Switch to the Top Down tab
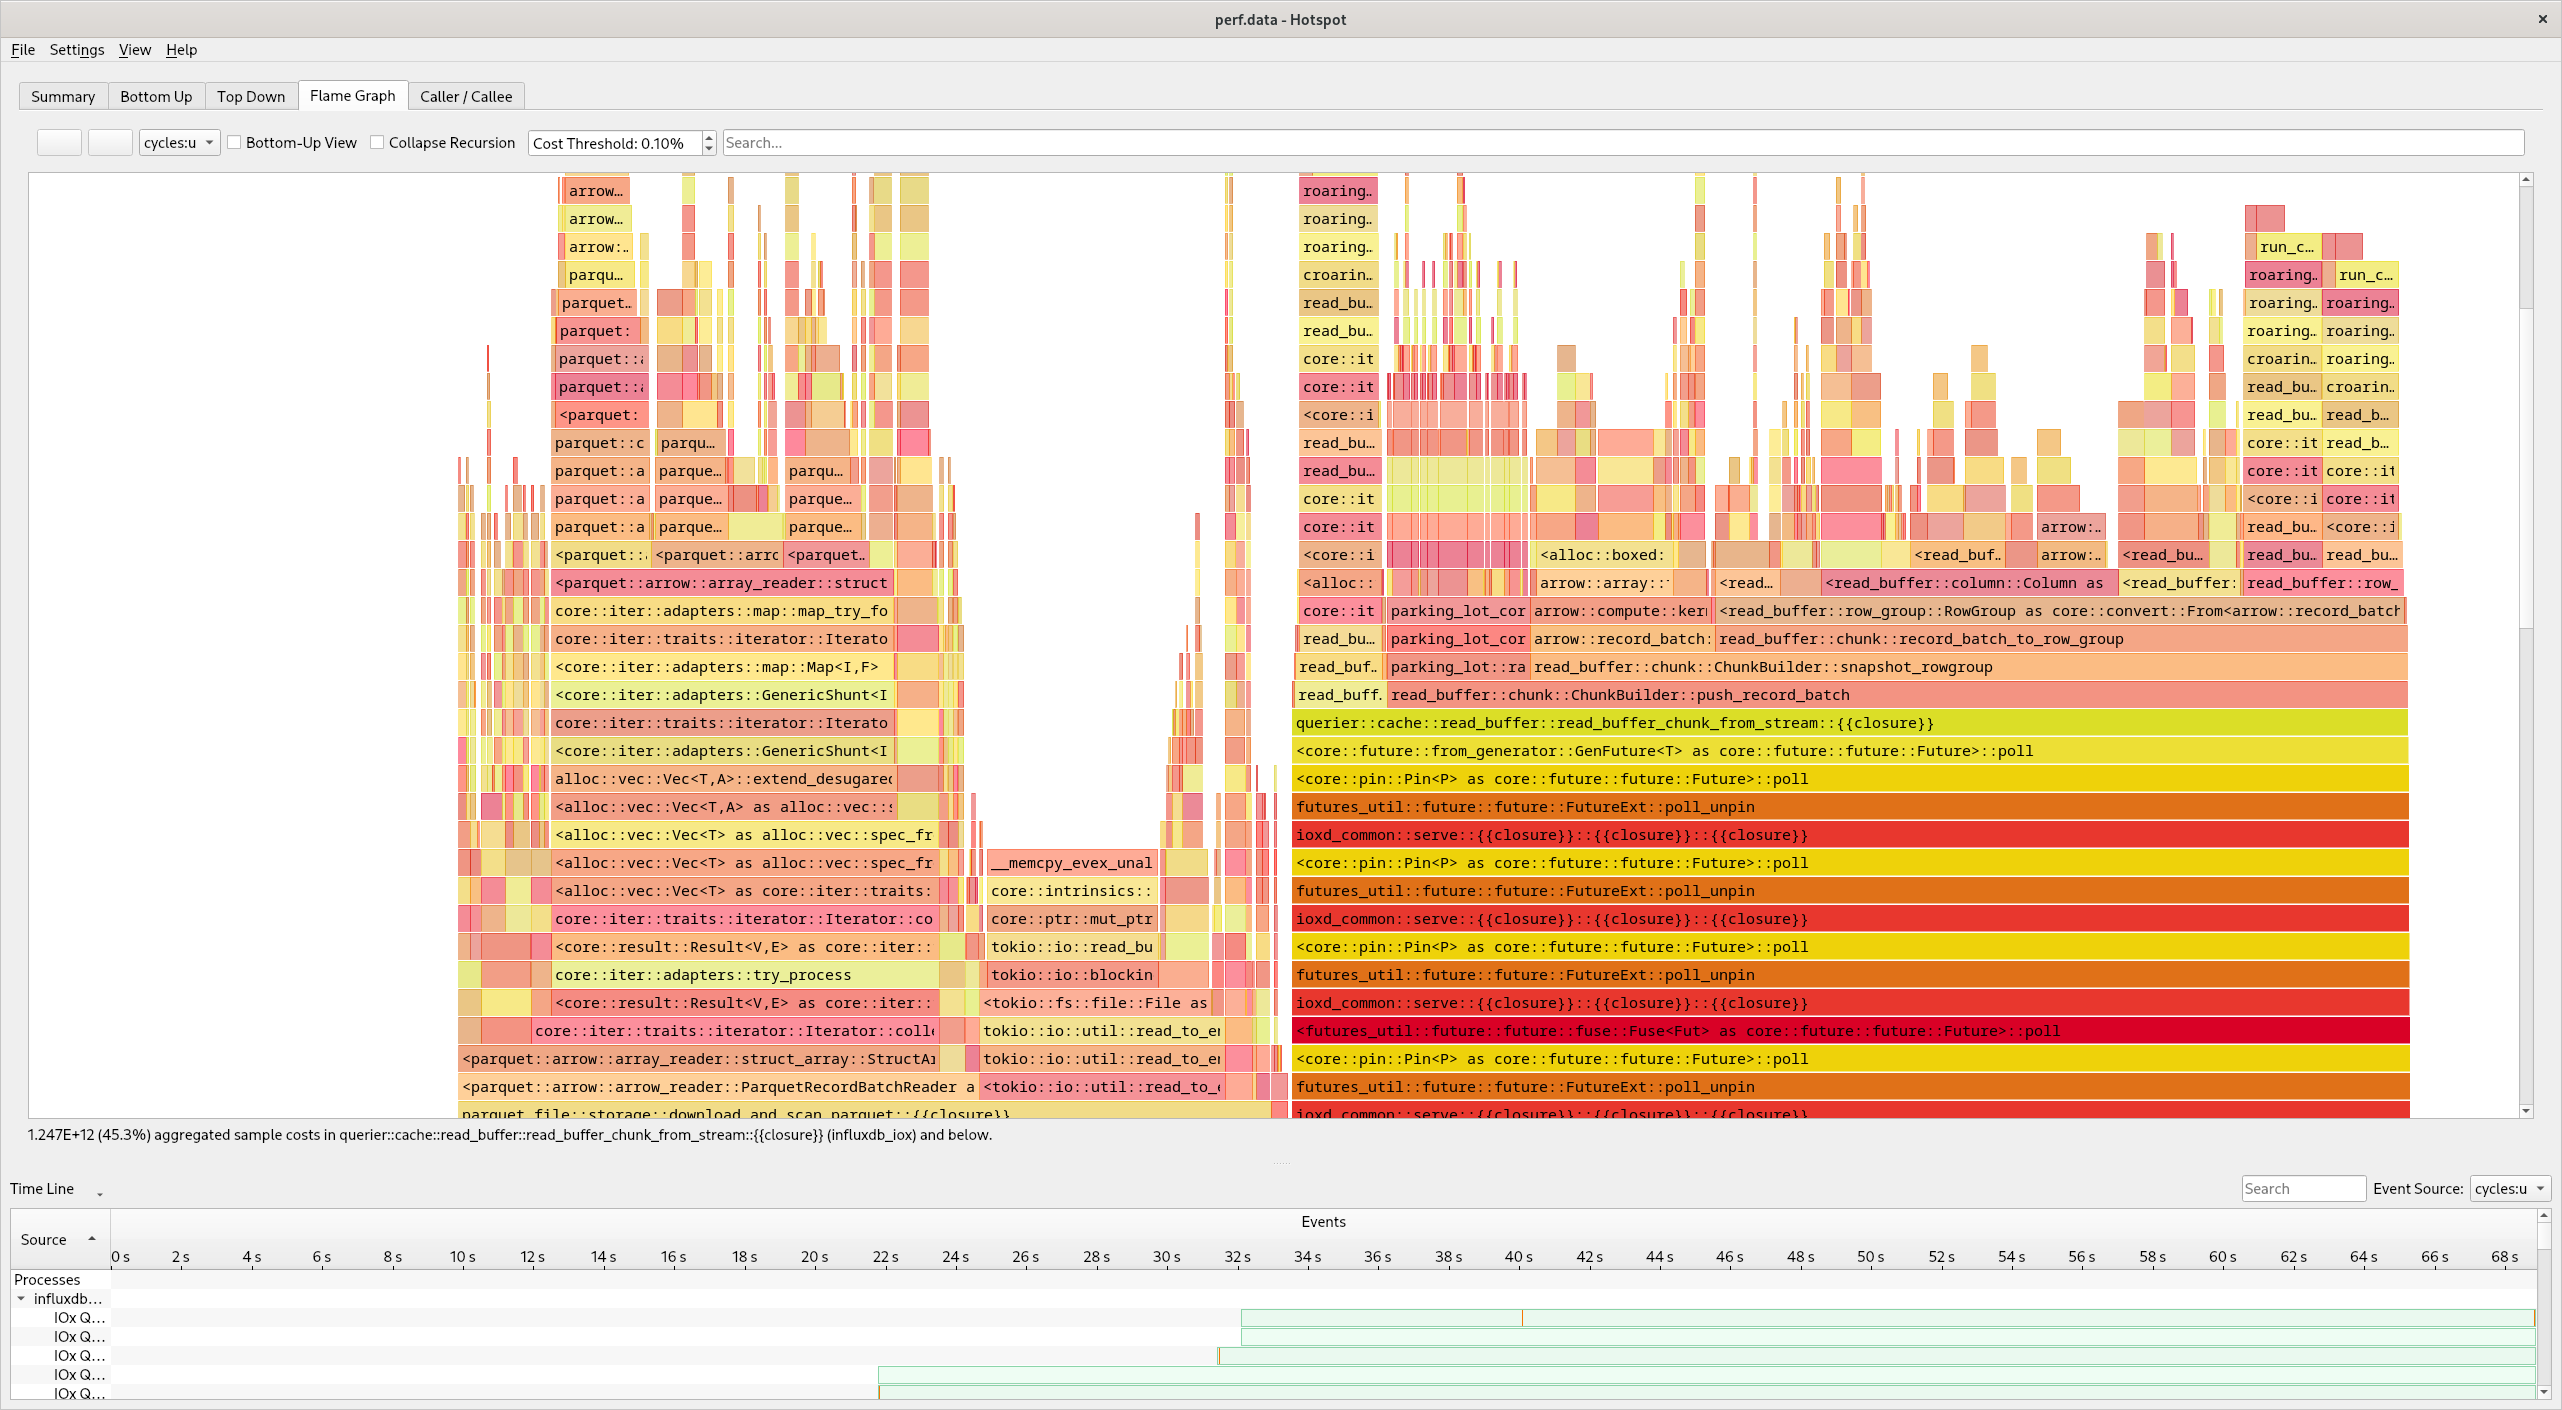Screen dimensions: 2562x1410 click(251, 96)
